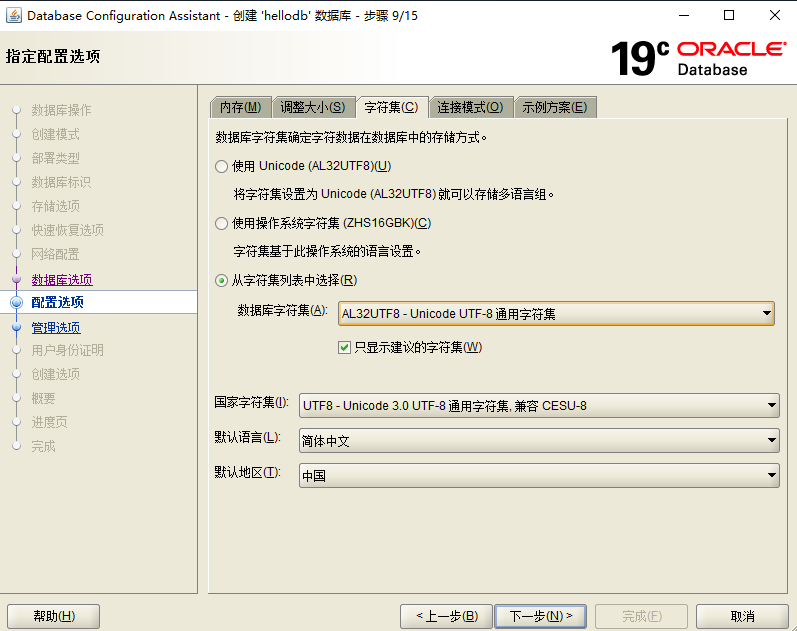Select the 使用 Unicode (AL32UTF8) radio button
Viewport: 797px width, 631px height.
[x=221, y=166]
